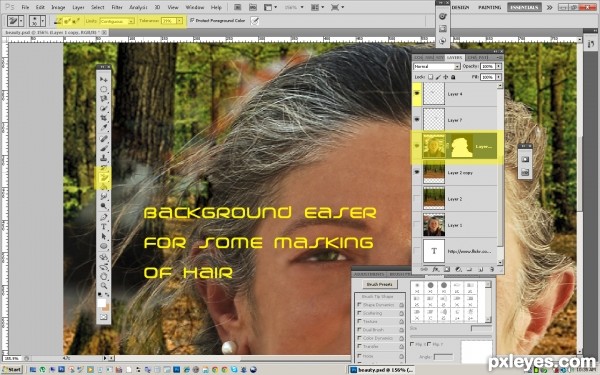
Task: Choose Sampling Once icon in options bar
Action: click(x=67, y=21)
